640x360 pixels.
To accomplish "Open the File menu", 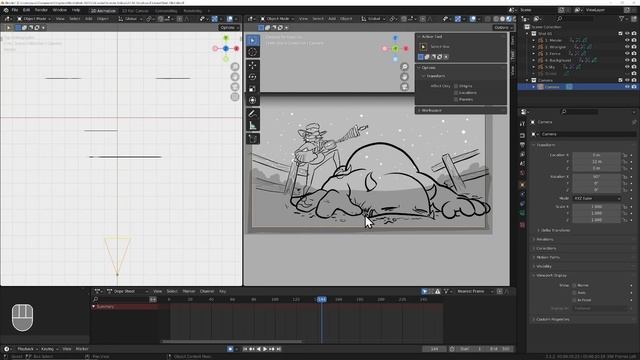I will pos(15,10).
